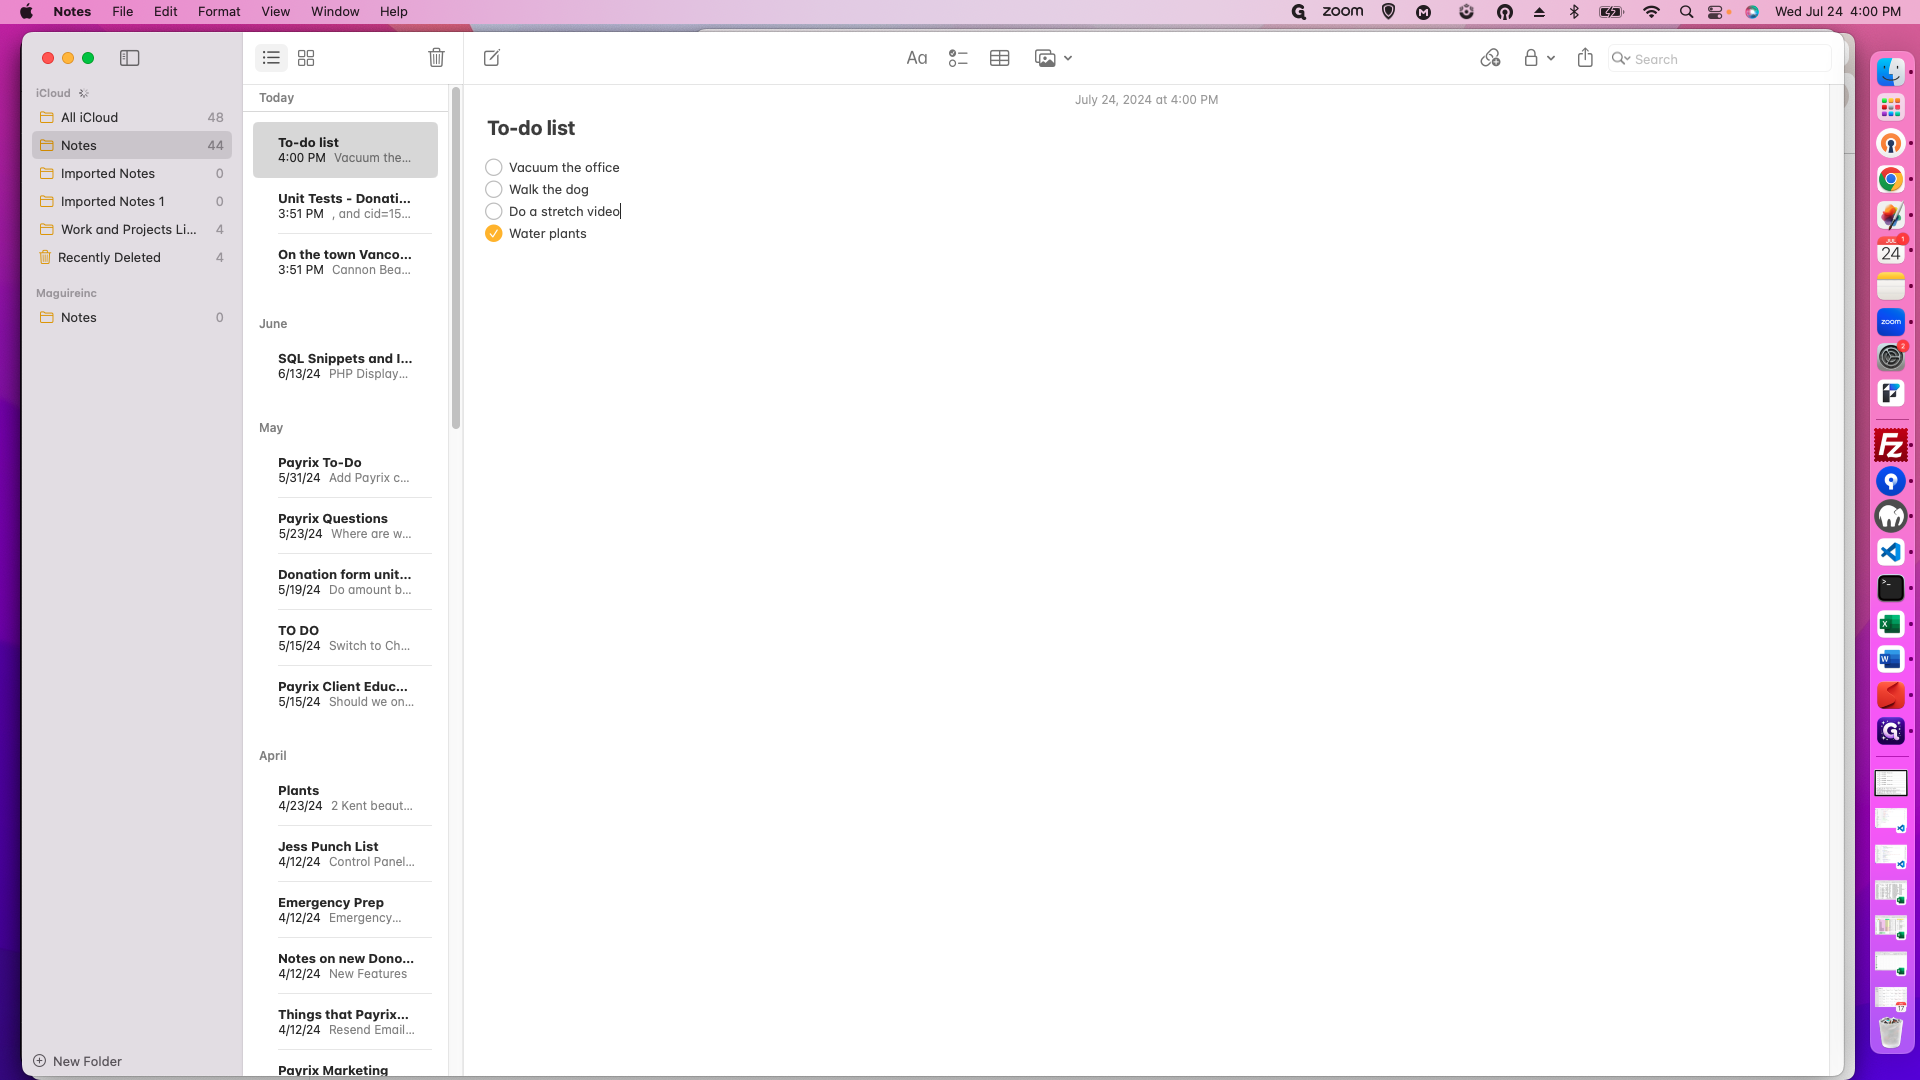Click Zoom menu bar item
The height and width of the screenshot is (1080, 1920).
[x=1342, y=12]
